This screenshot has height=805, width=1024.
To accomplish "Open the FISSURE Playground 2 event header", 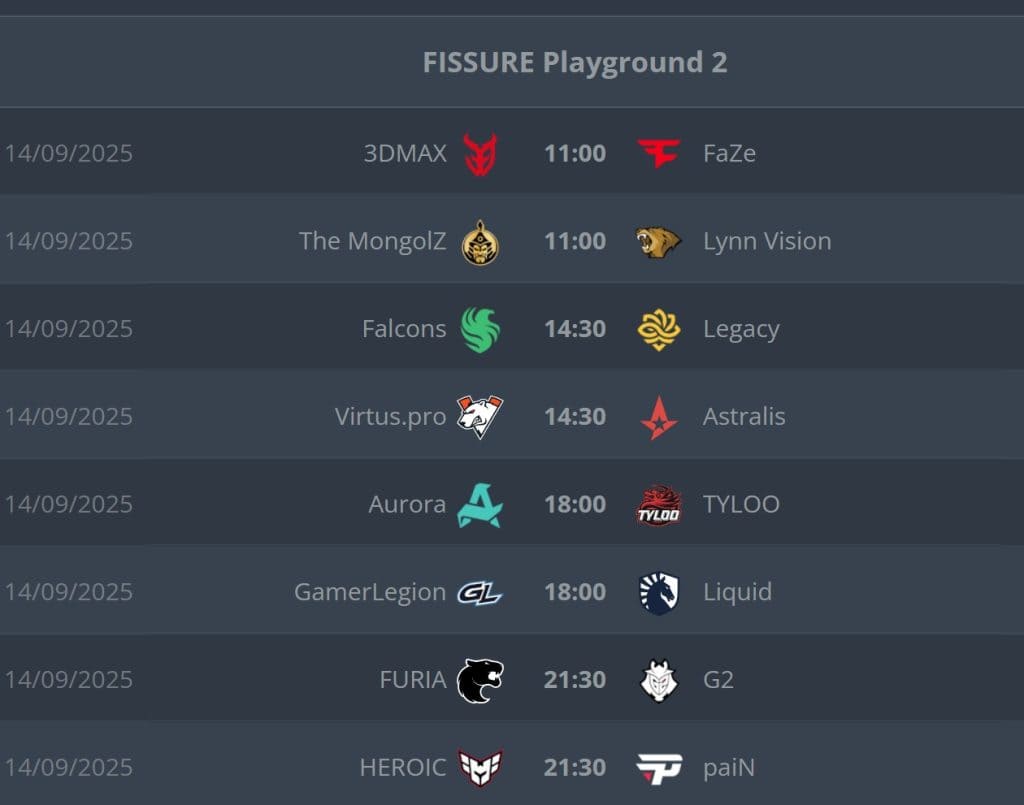I will click(575, 62).
